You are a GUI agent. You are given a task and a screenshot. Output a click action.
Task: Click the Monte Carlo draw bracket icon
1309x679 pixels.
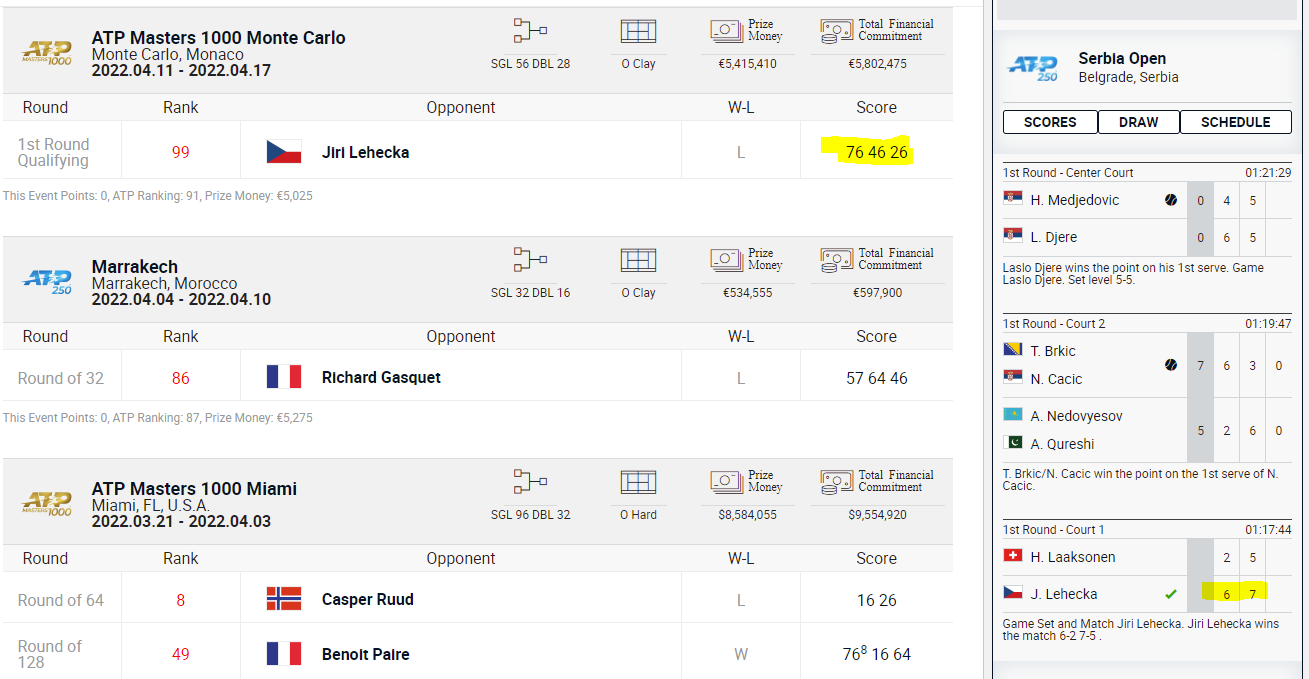530,31
